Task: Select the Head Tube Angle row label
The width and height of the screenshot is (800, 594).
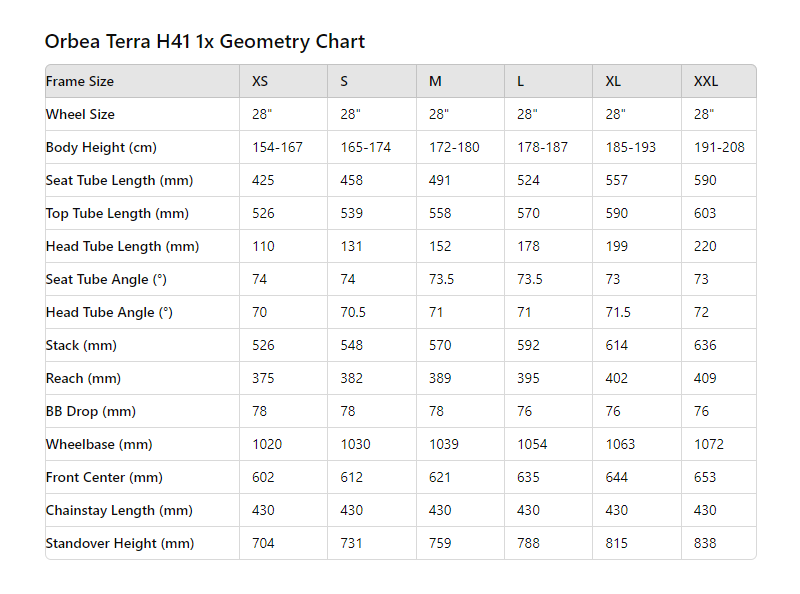Action: [x=109, y=312]
